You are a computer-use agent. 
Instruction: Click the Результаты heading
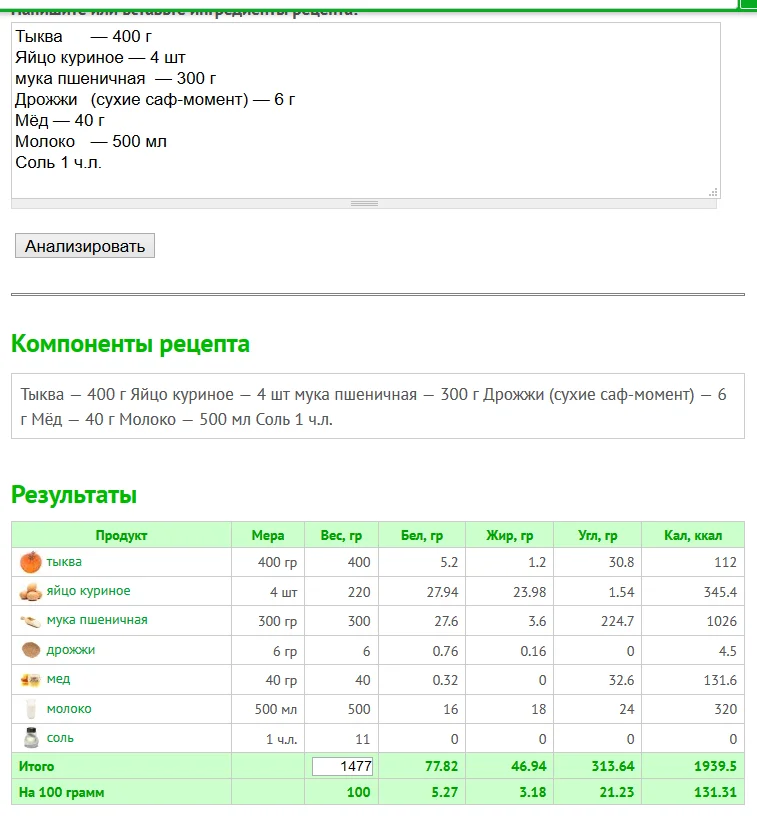[74, 495]
